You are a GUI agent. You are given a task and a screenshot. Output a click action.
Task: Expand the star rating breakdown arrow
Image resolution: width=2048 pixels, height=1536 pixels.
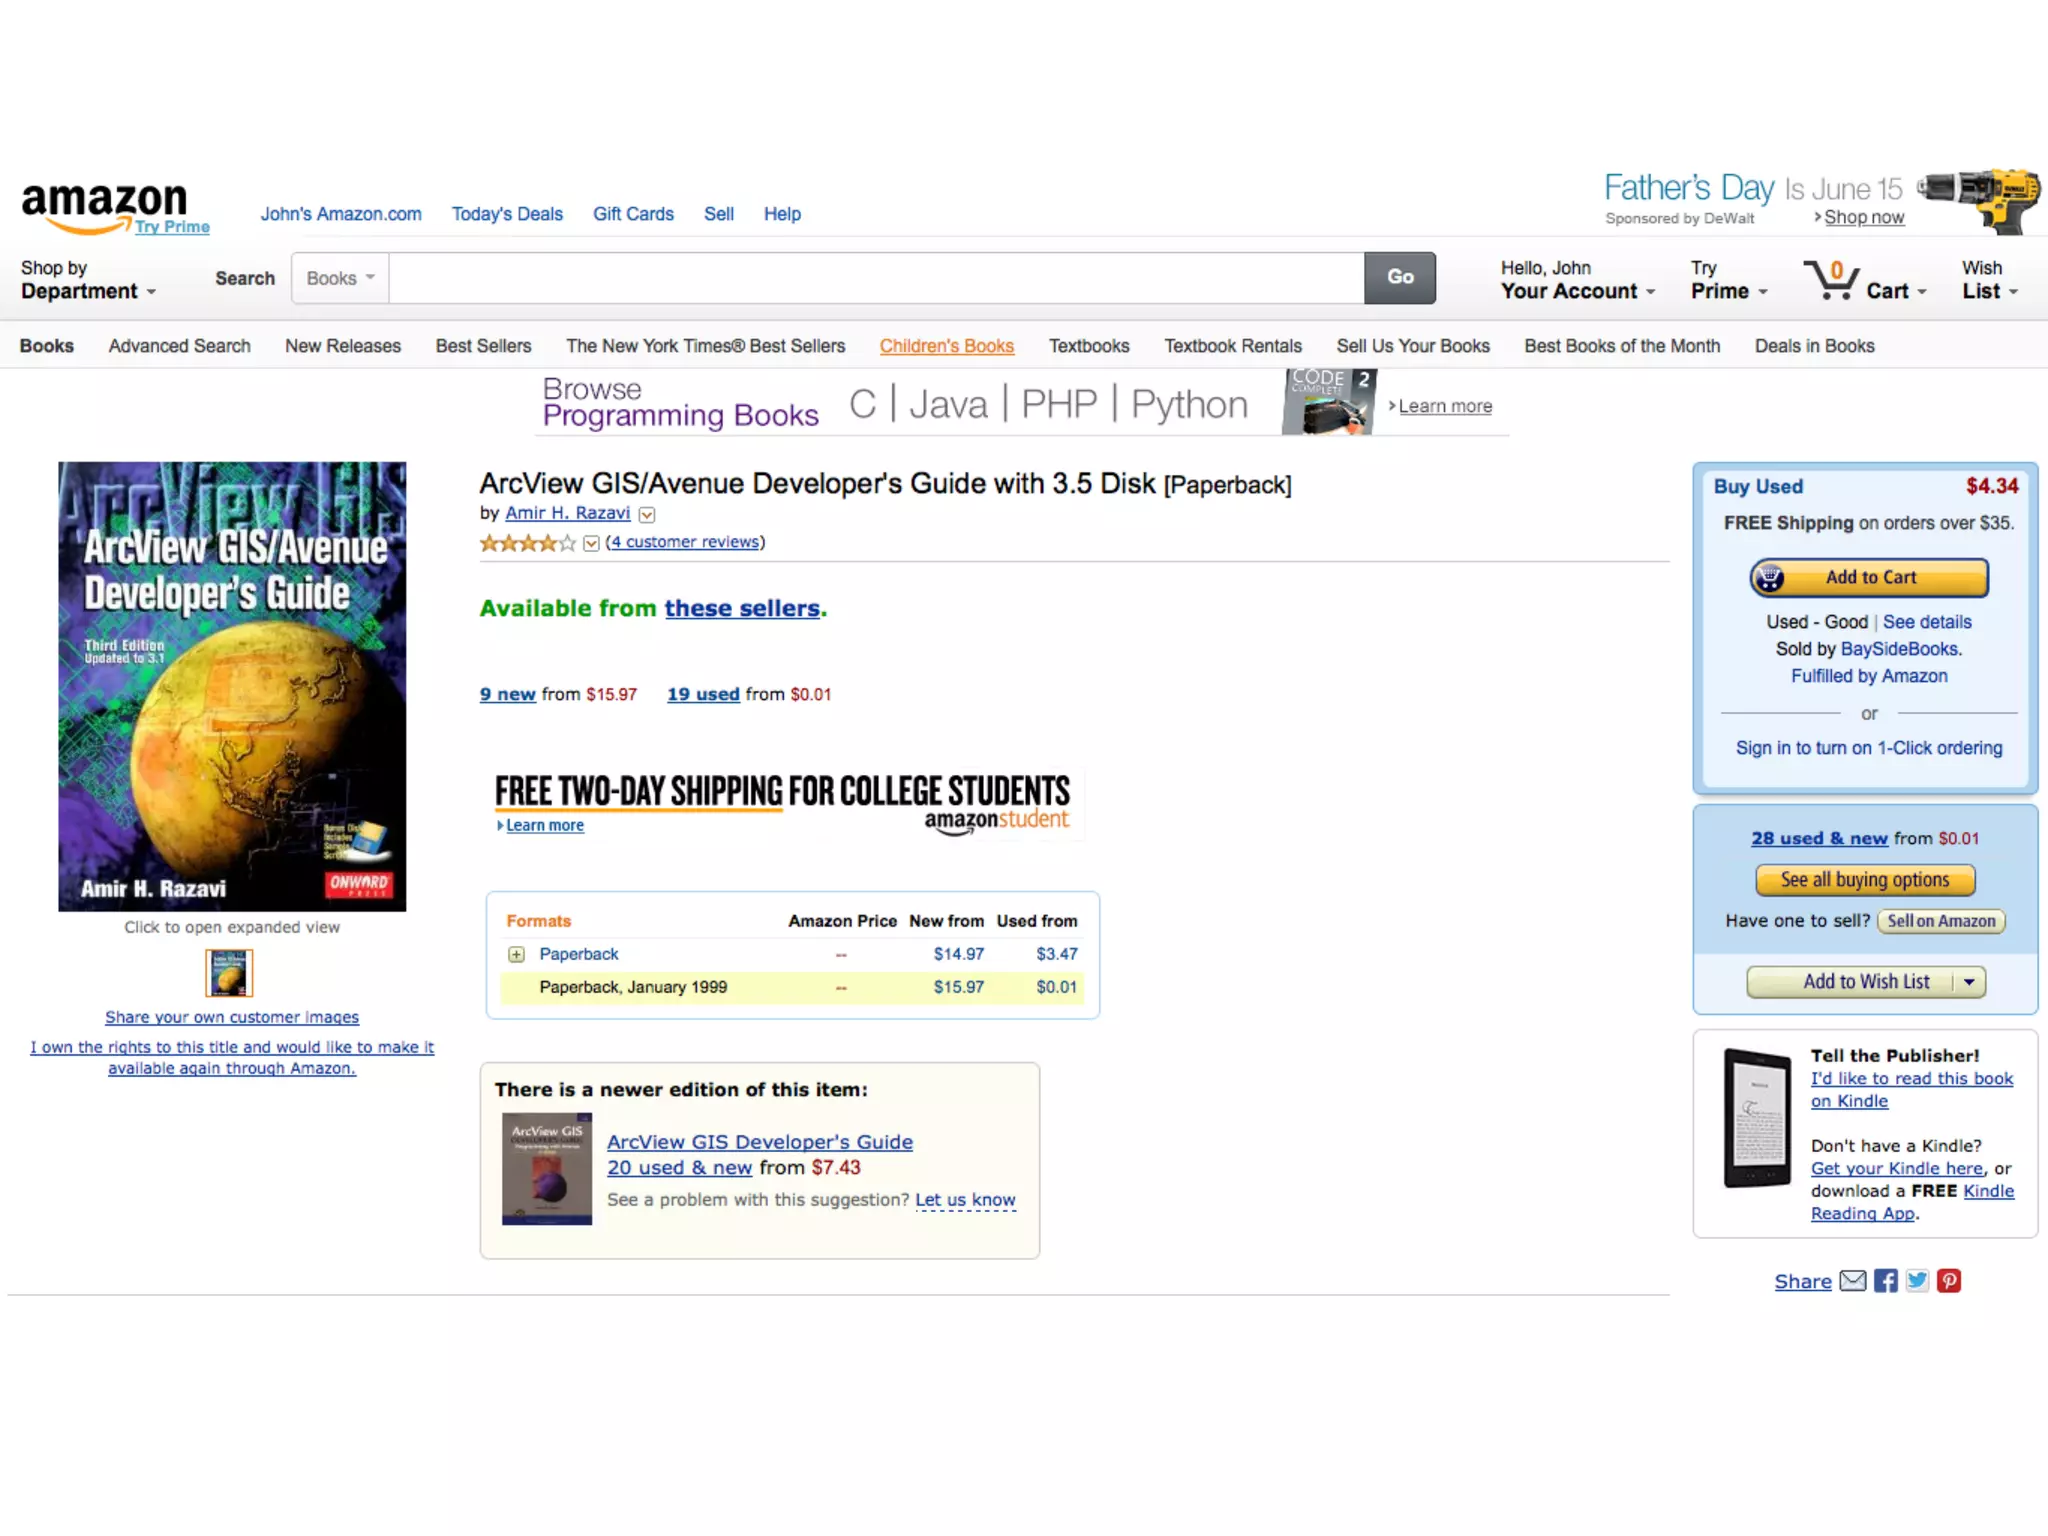pyautogui.click(x=591, y=543)
